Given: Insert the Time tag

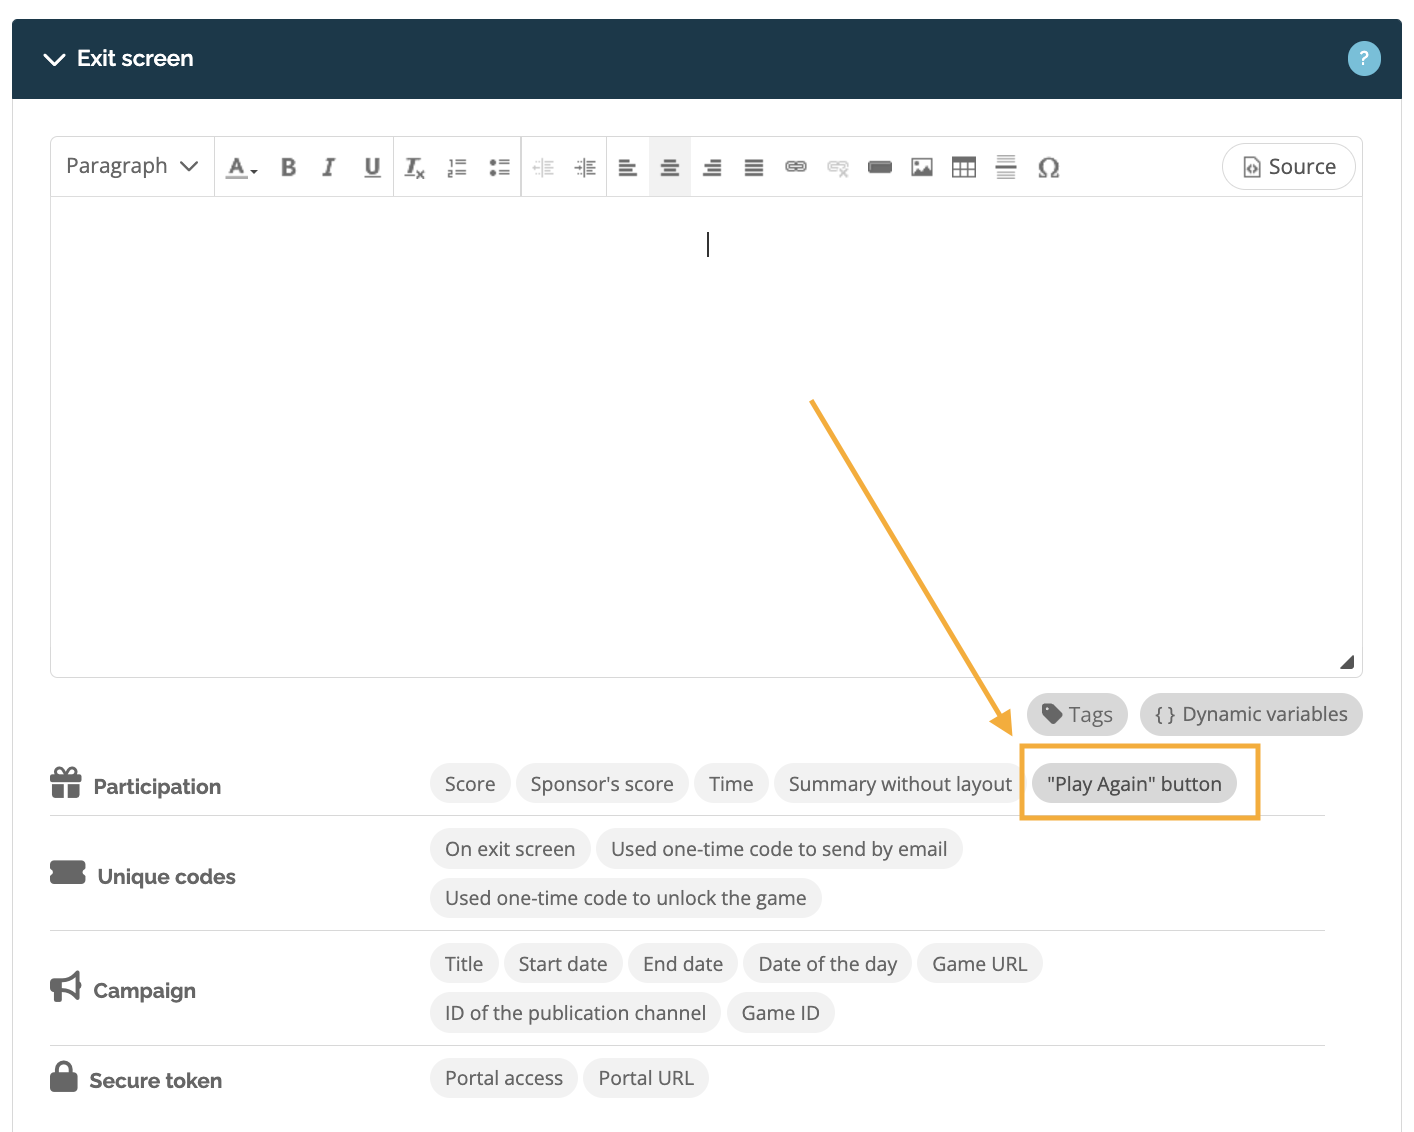Looking at the screenshot, I should (x=731, y=783).
